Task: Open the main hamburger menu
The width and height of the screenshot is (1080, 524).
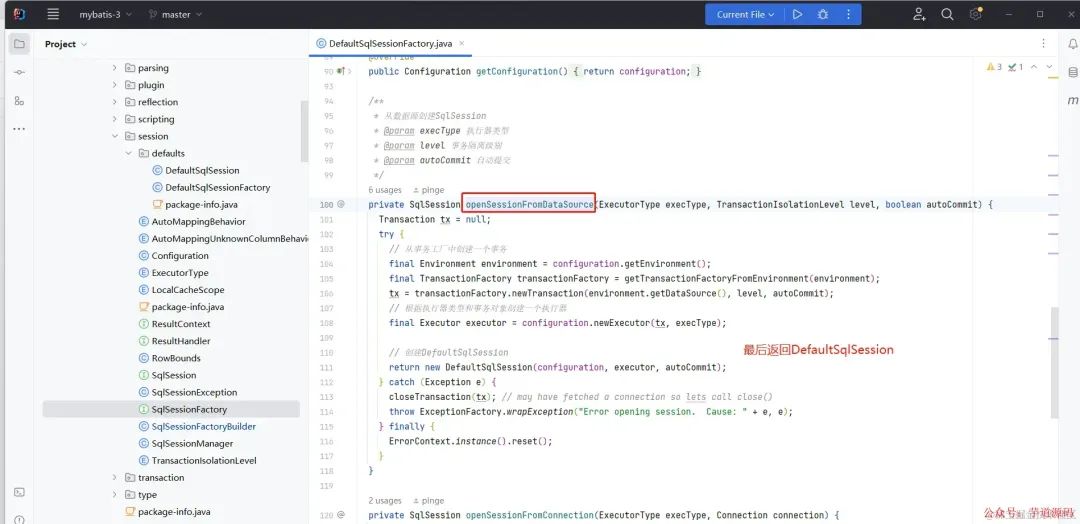Action: (x=53, y=14)
